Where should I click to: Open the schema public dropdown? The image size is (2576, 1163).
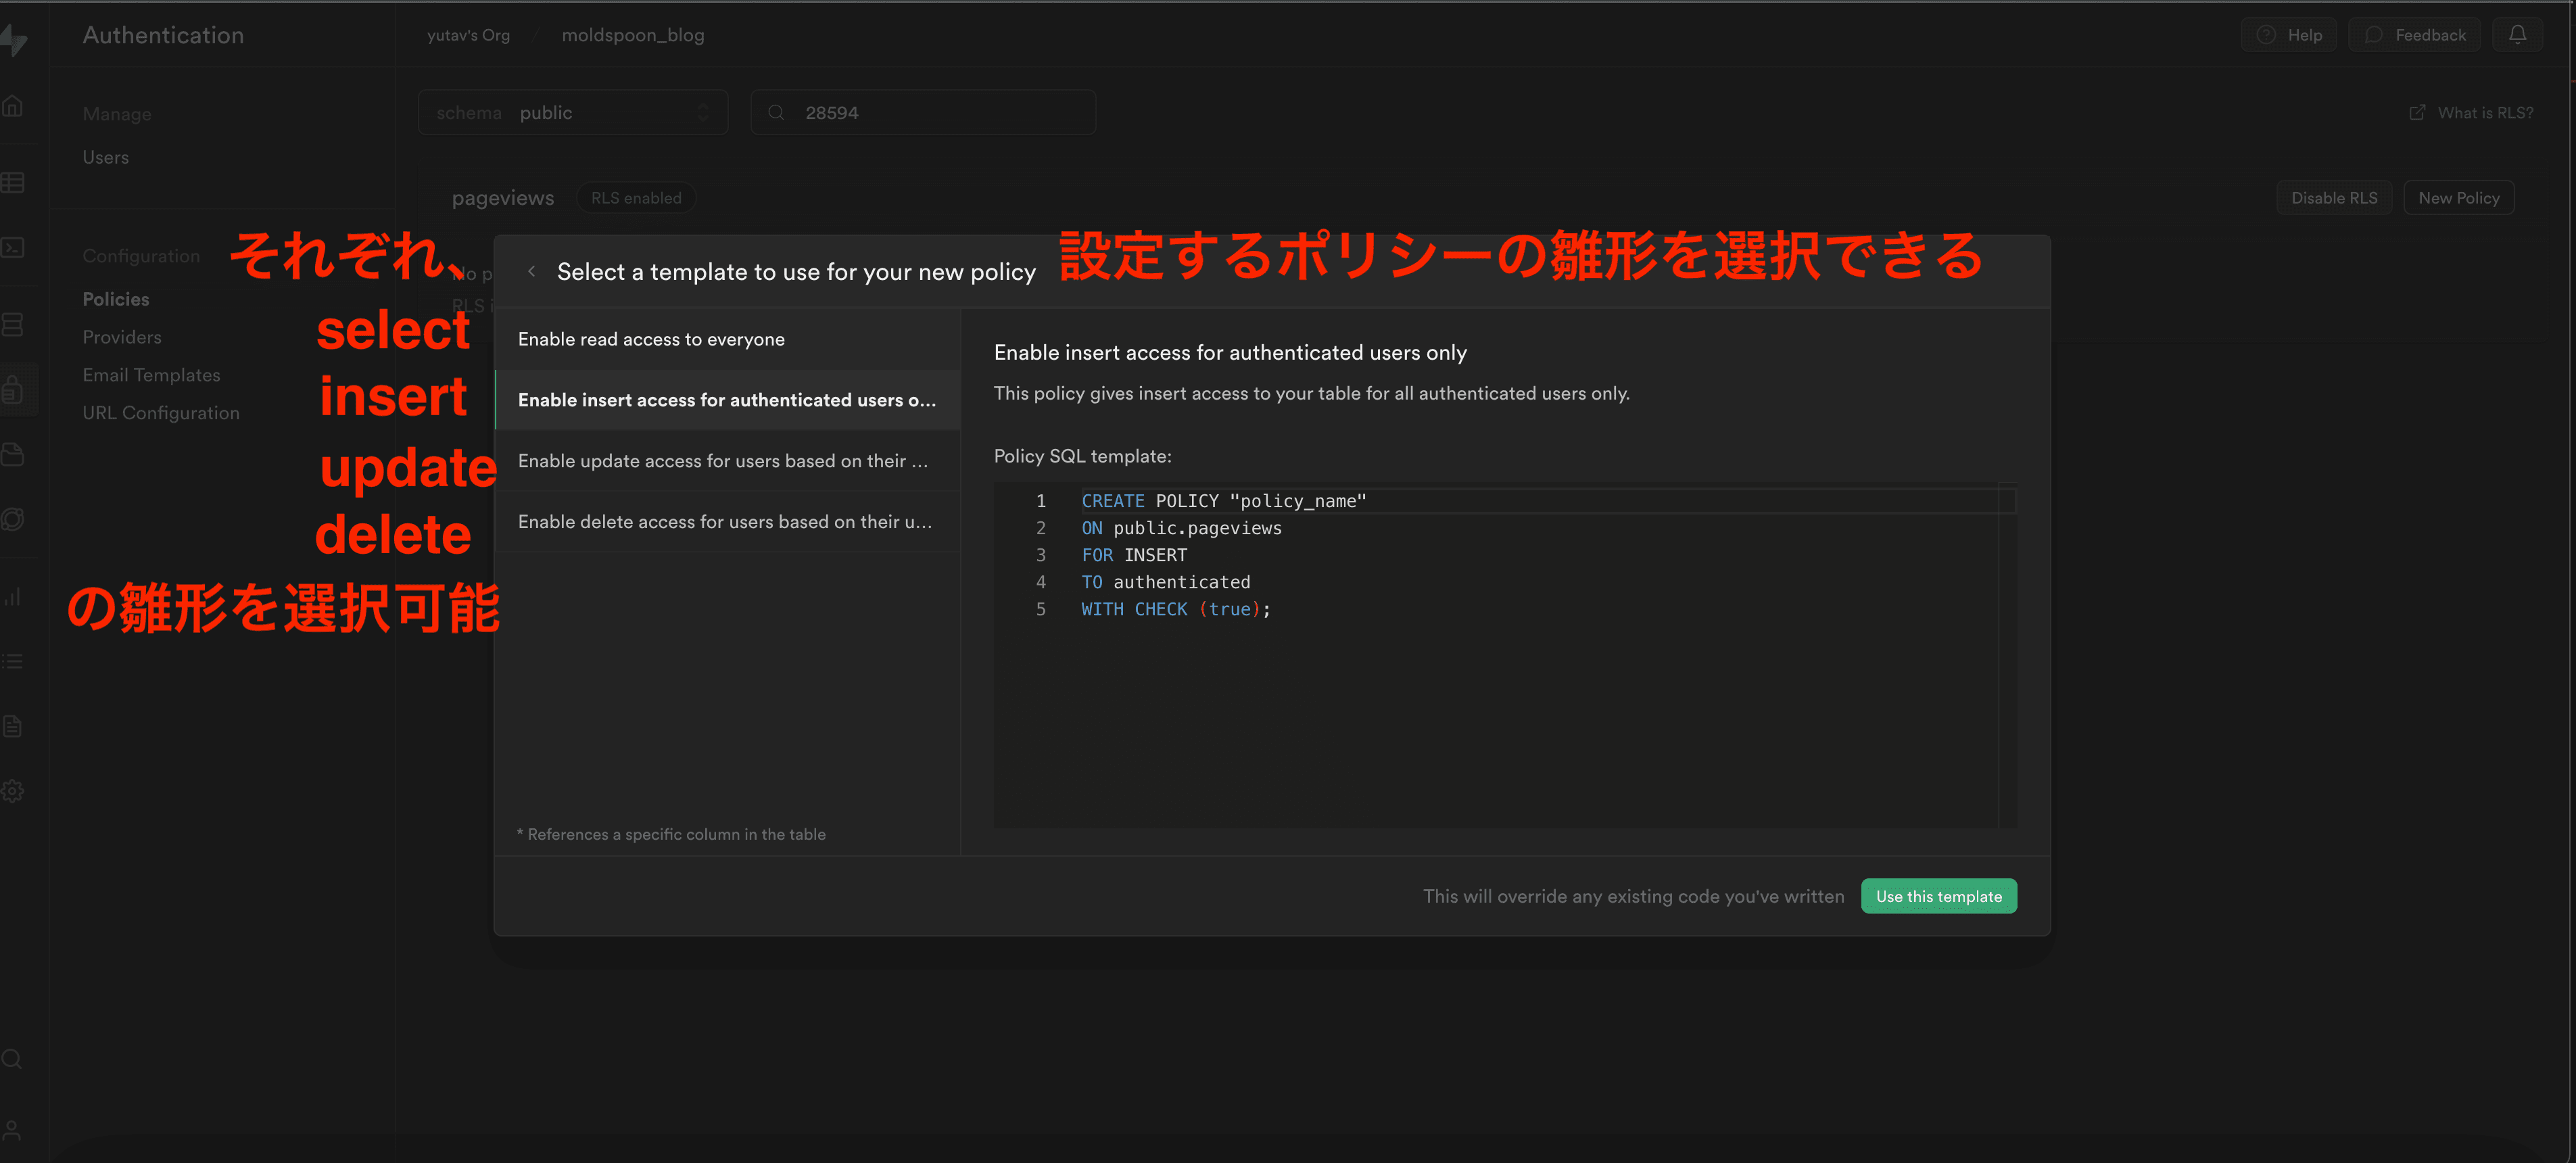point(572,113)
